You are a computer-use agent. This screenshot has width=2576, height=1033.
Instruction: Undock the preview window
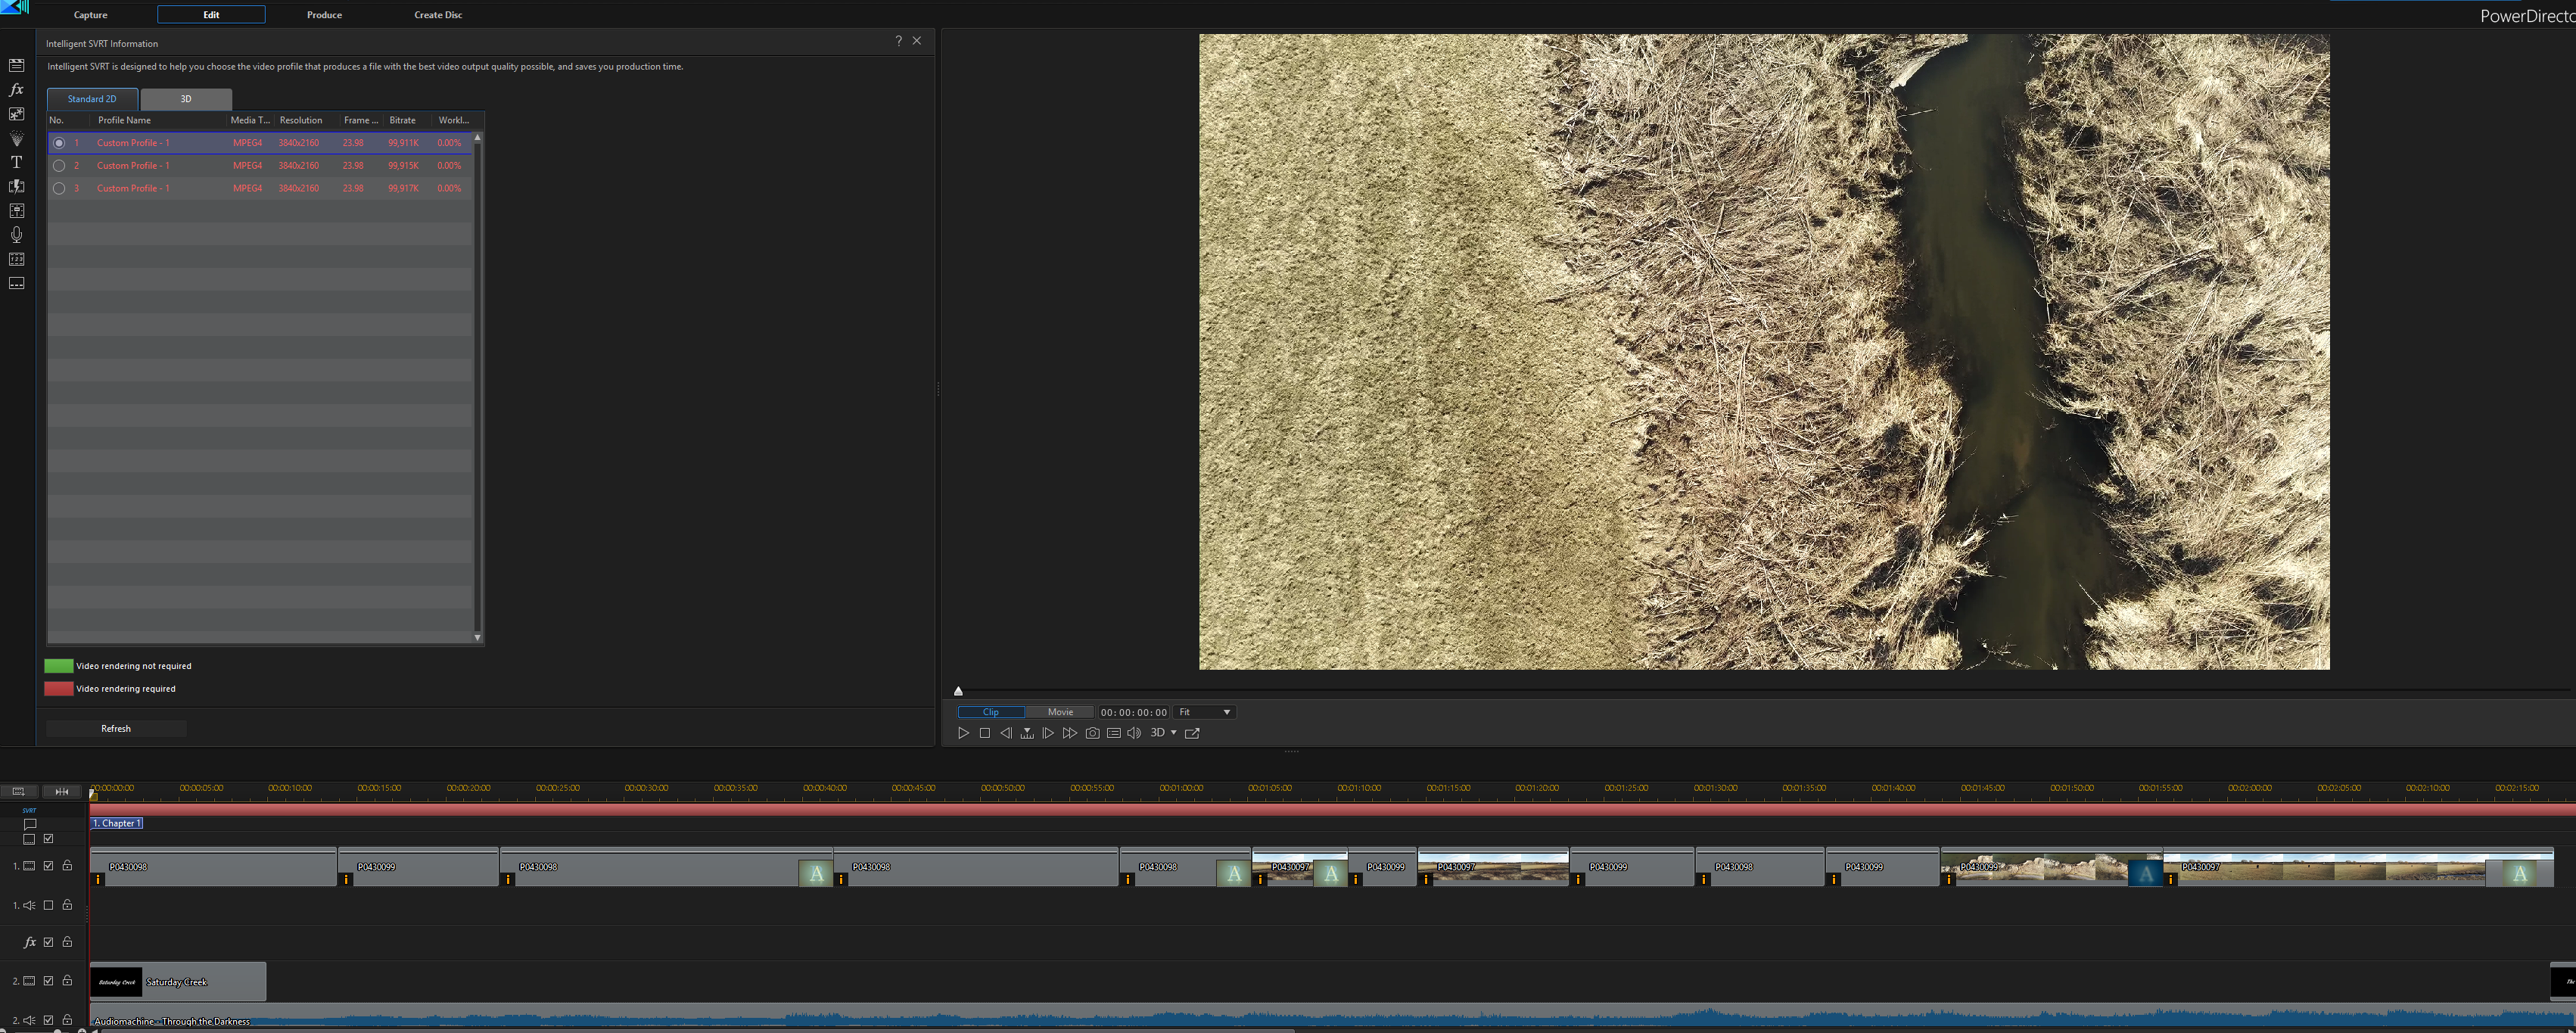coord(1192,733)
